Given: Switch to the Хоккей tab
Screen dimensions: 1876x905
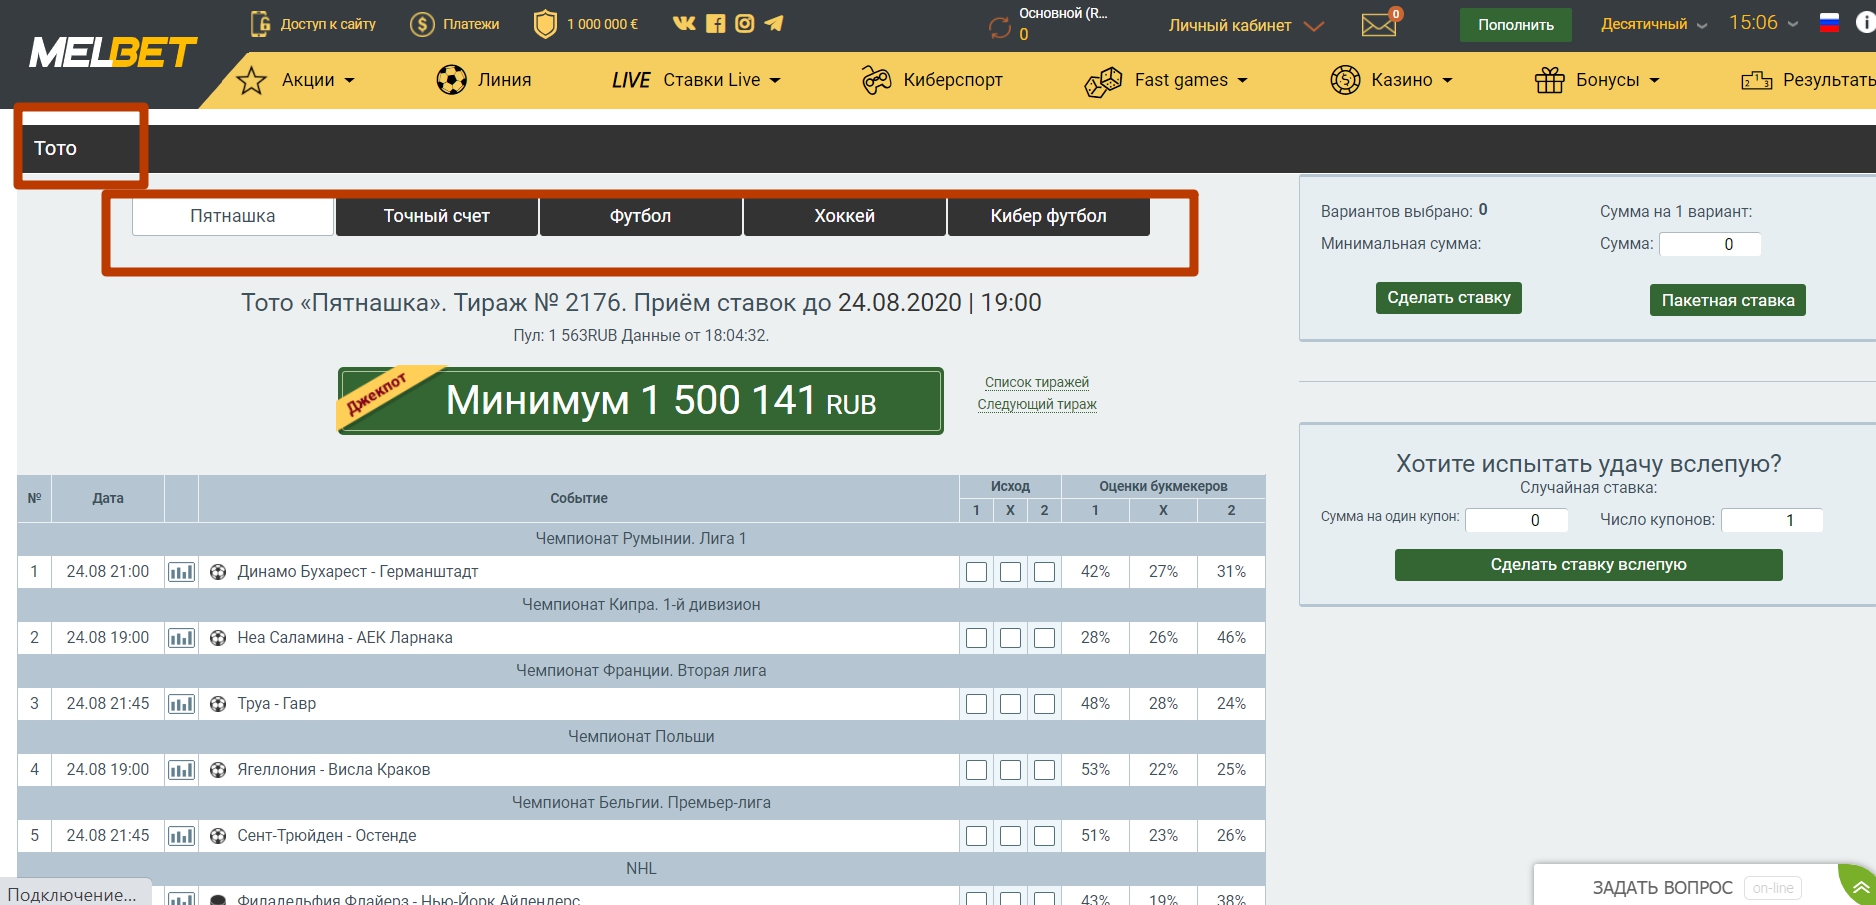Looking at the screenshot, I should pyautogui.click(x=845, y=216).
